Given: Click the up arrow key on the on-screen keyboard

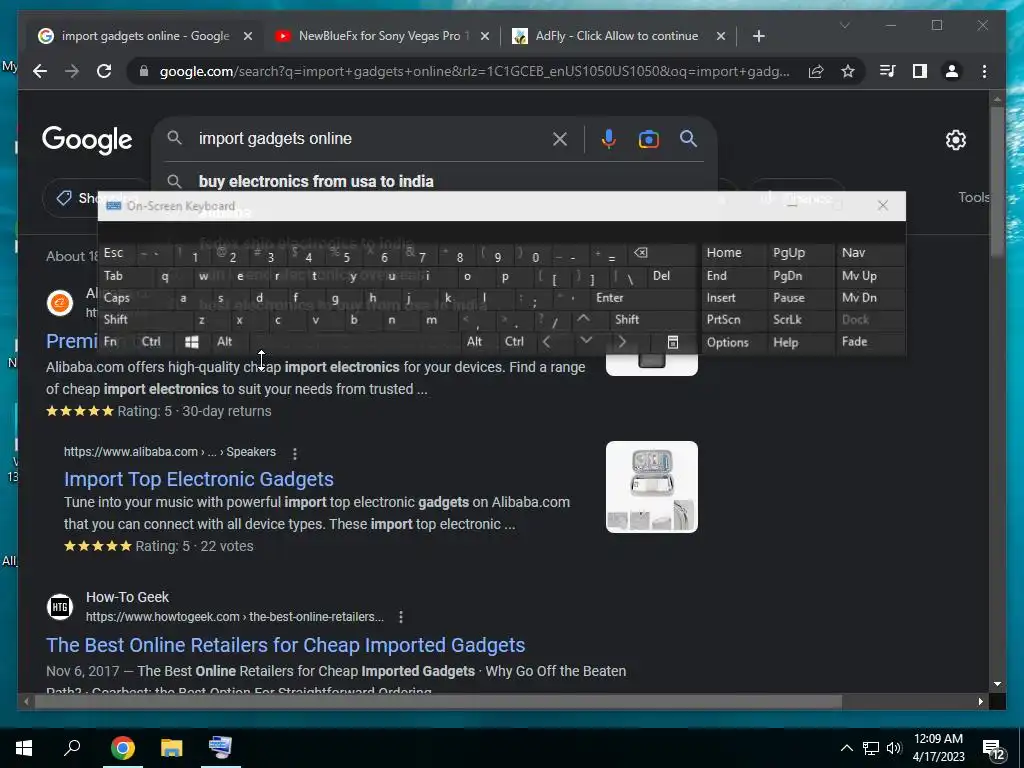Looking at the screenshot, I should tap(583, 319).
